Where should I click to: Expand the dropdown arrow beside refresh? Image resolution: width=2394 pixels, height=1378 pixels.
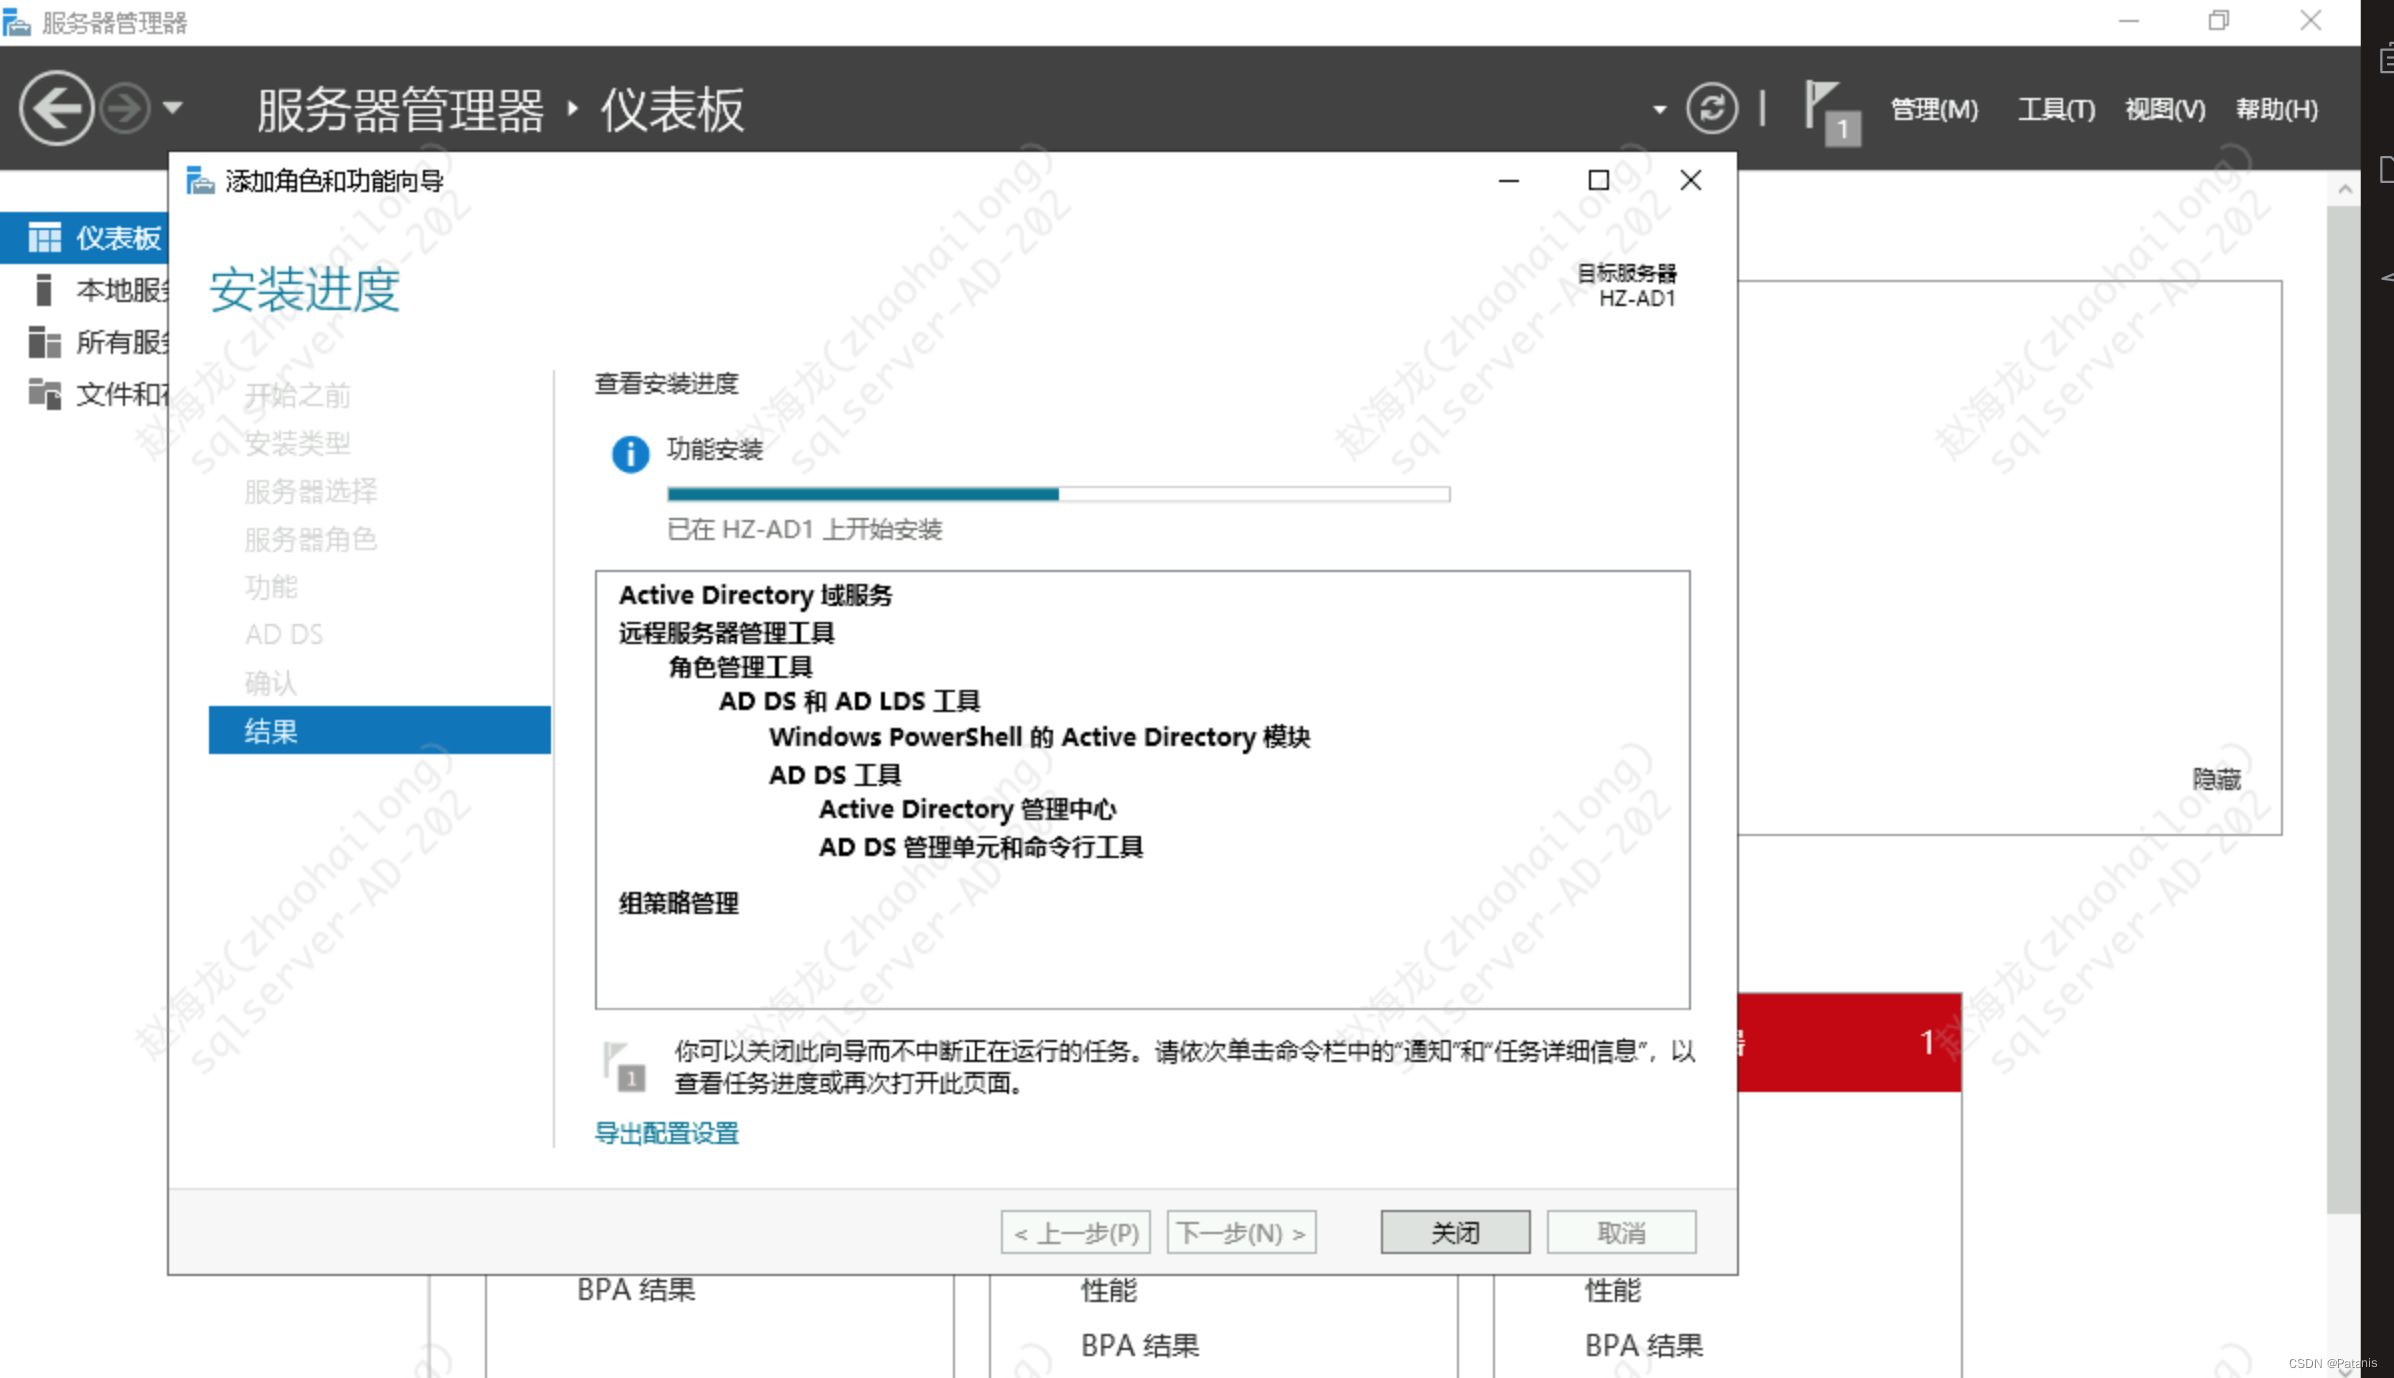tap(1659, 110)
